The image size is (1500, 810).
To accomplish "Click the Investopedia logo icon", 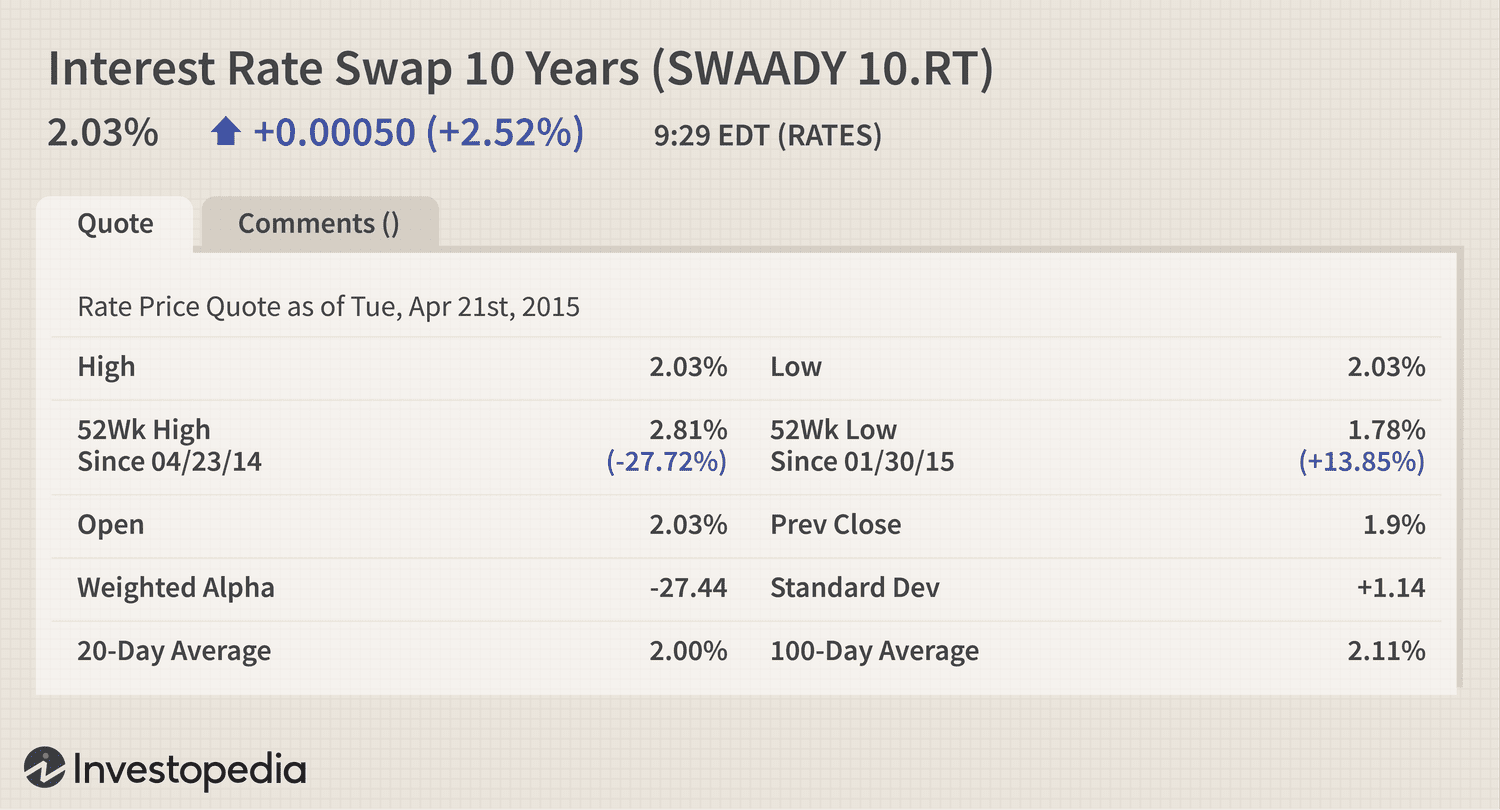I will click(x=45, y=768).
